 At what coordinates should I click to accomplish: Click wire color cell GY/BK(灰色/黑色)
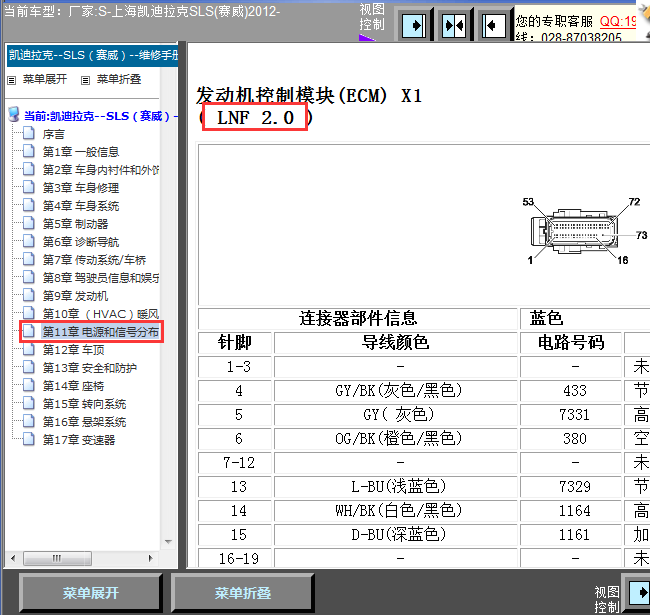396,391
